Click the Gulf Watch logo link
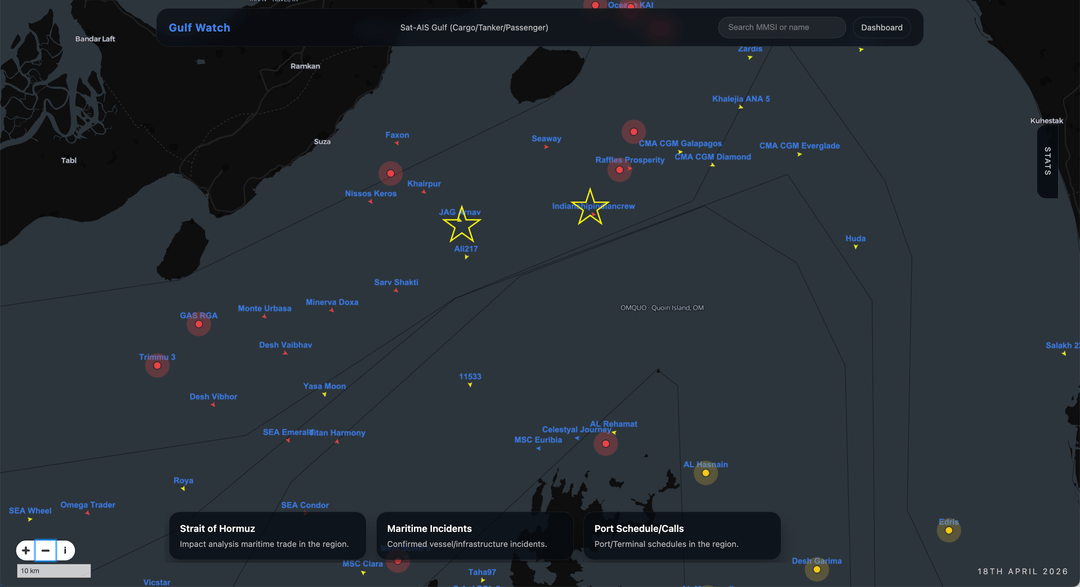This screenshot has width=1080, height=587. [199, 28]
